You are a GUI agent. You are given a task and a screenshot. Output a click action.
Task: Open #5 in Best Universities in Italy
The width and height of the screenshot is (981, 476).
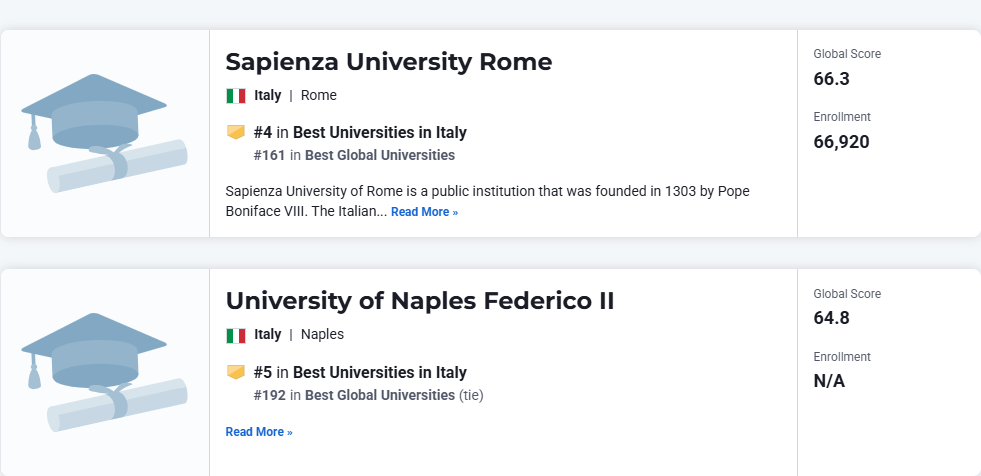[x=360, y=372]
